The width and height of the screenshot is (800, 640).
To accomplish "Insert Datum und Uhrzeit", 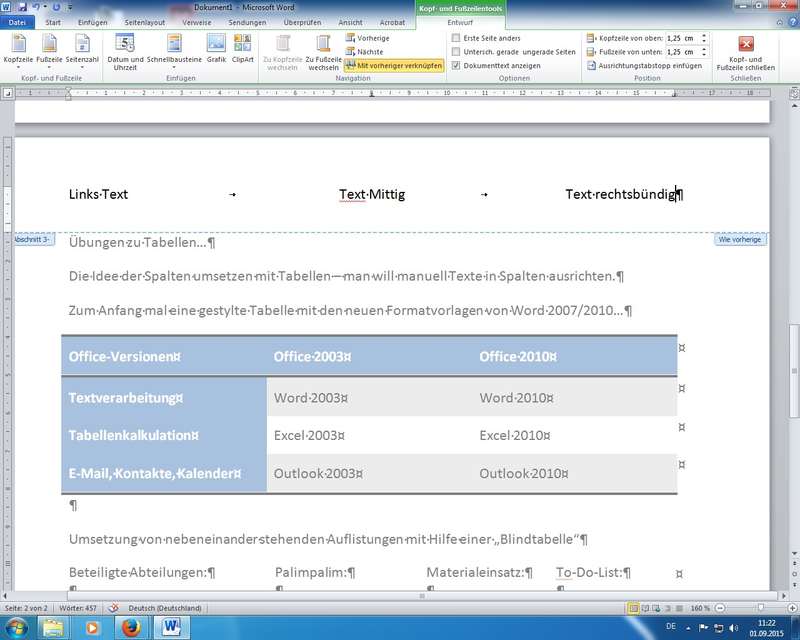I will click(125, 51).
